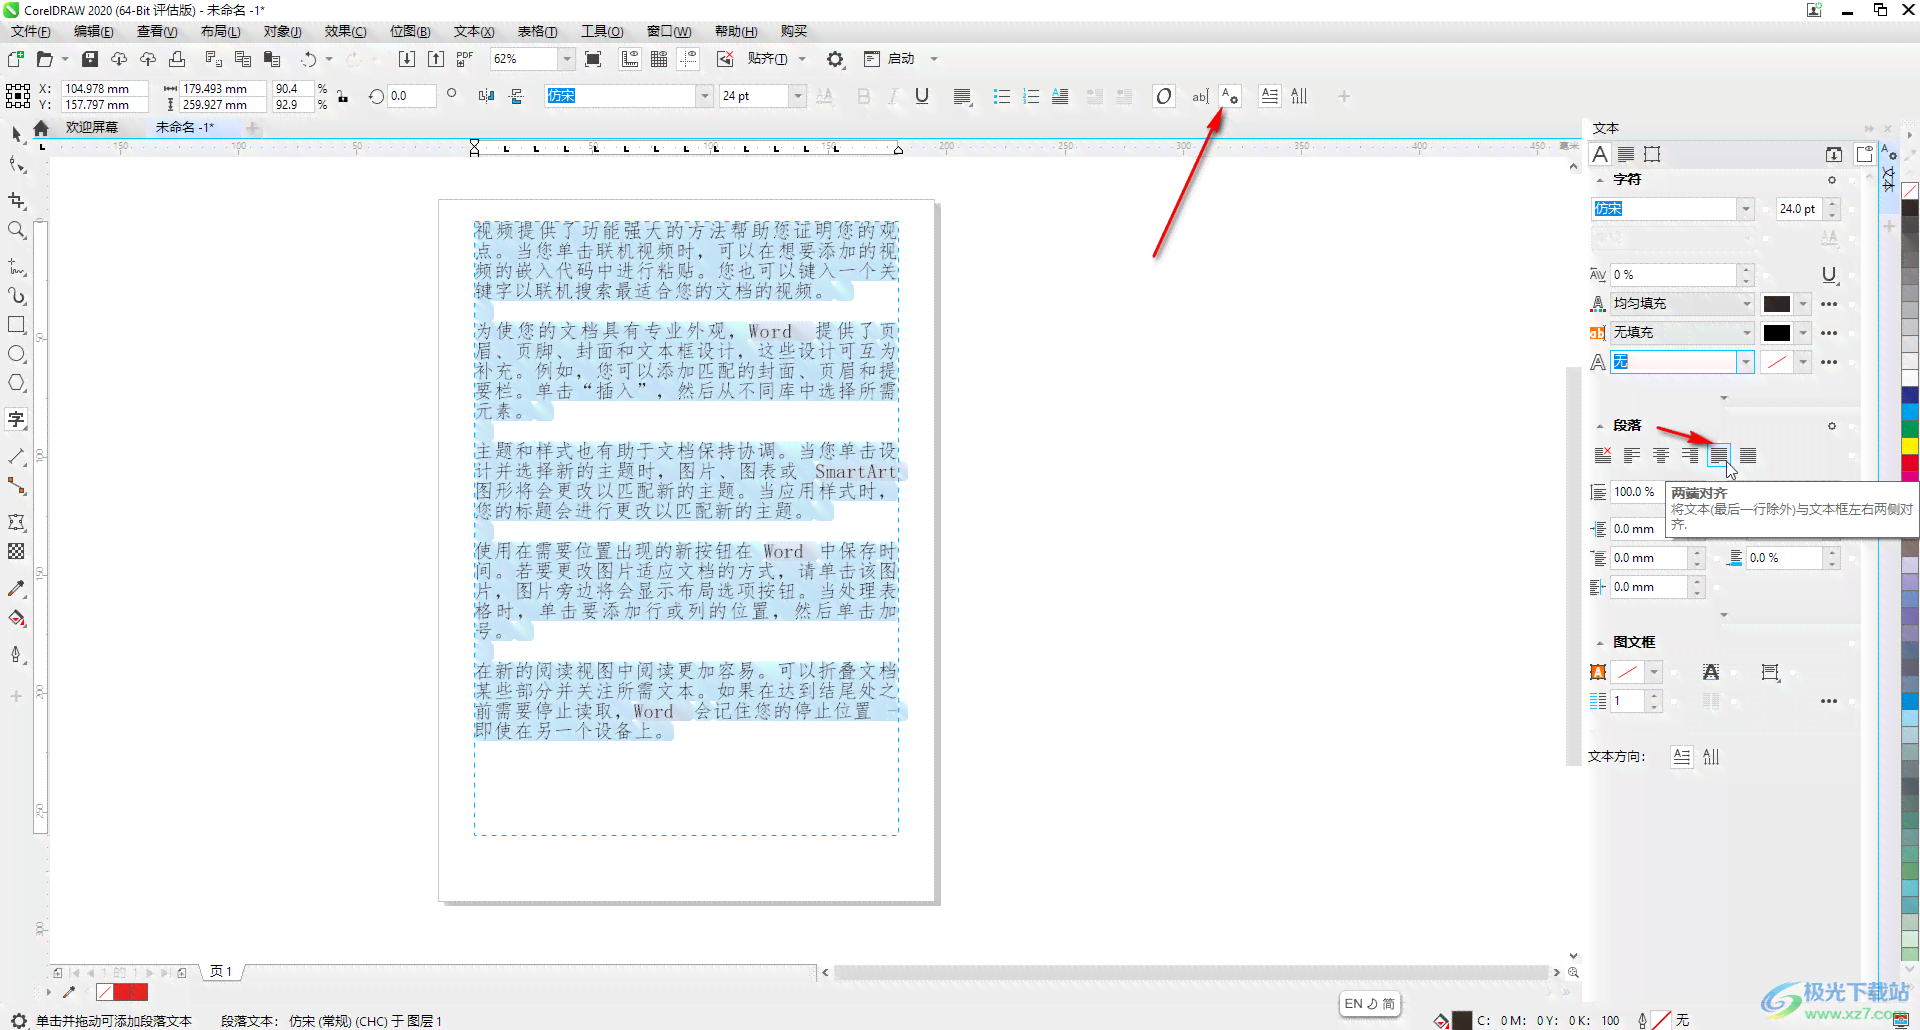Open 无填充 background fill dropdown
1920x1030 pixels.
click(x=1747, y=333)
